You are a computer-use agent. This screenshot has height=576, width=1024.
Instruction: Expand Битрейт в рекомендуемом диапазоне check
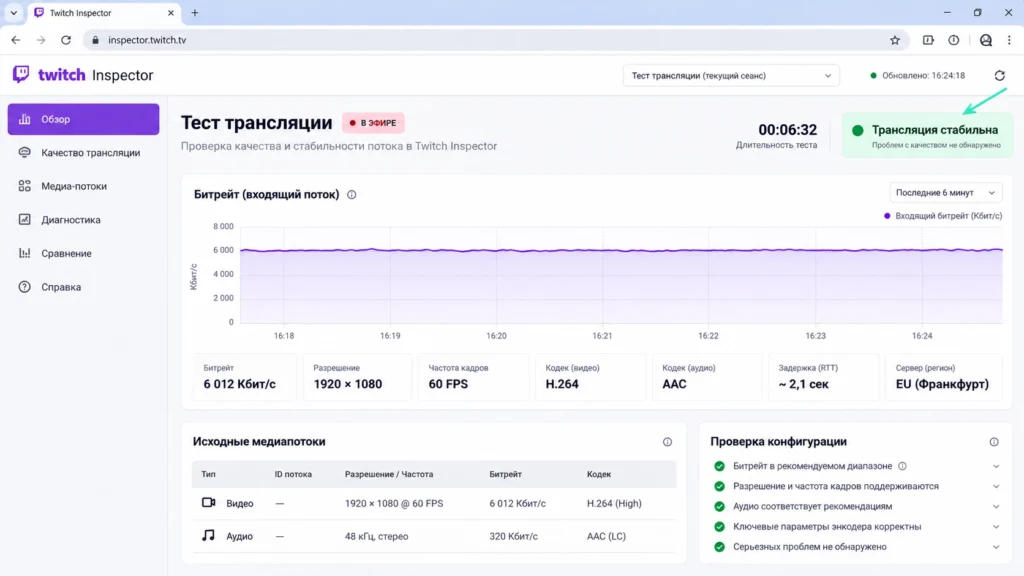click(995, 466)
